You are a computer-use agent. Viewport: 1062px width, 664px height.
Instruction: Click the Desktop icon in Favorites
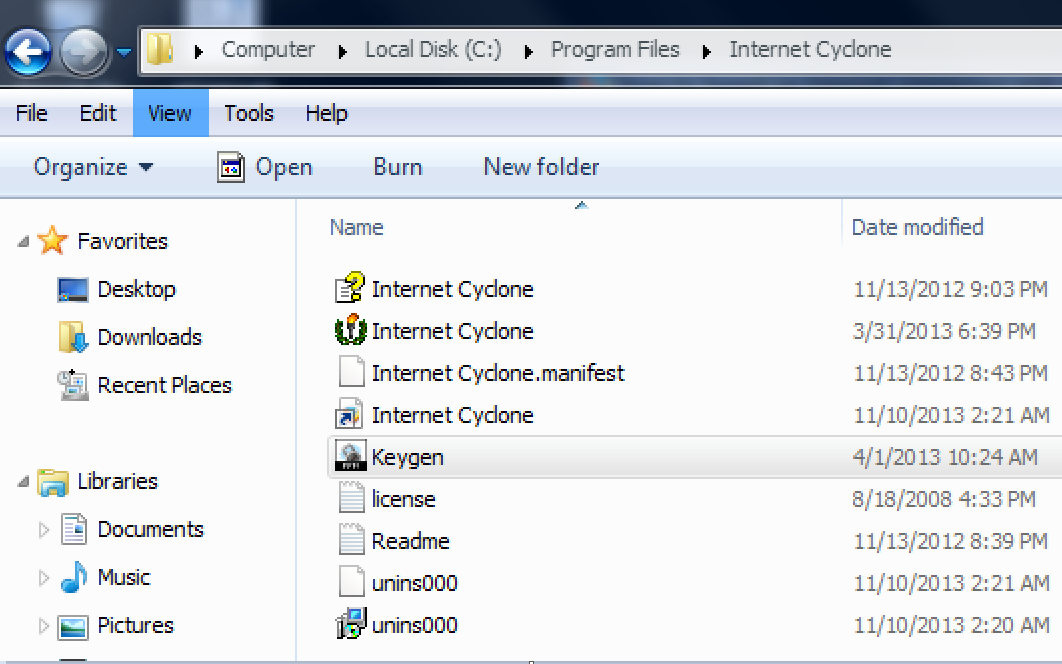(x=72, y=290)
